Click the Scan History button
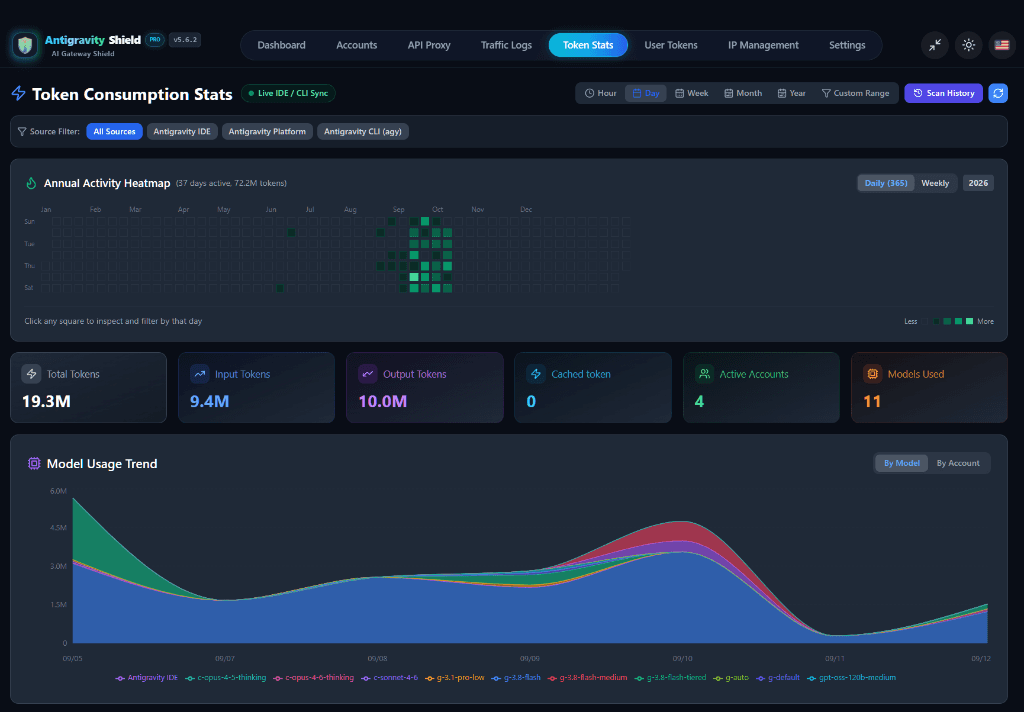The image size is (1024, 712). 943,93
